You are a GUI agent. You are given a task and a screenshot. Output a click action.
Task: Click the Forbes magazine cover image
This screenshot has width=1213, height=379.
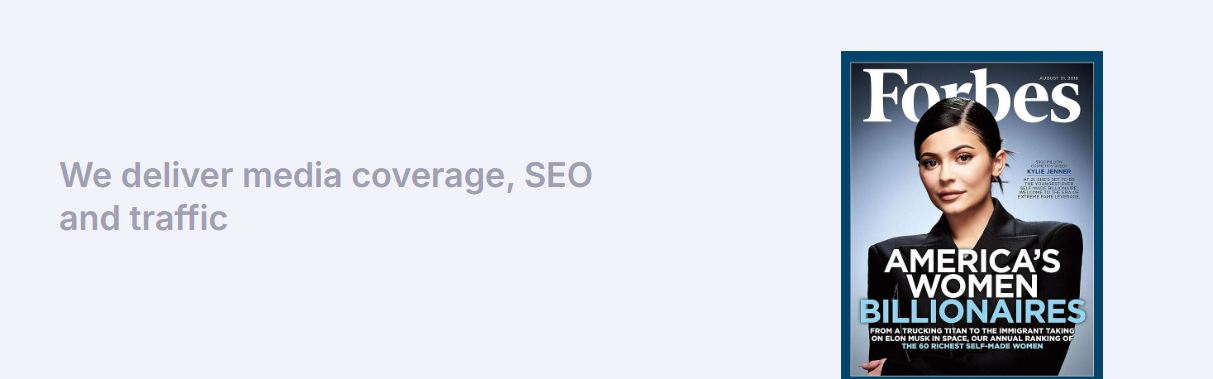coord(971,215)
